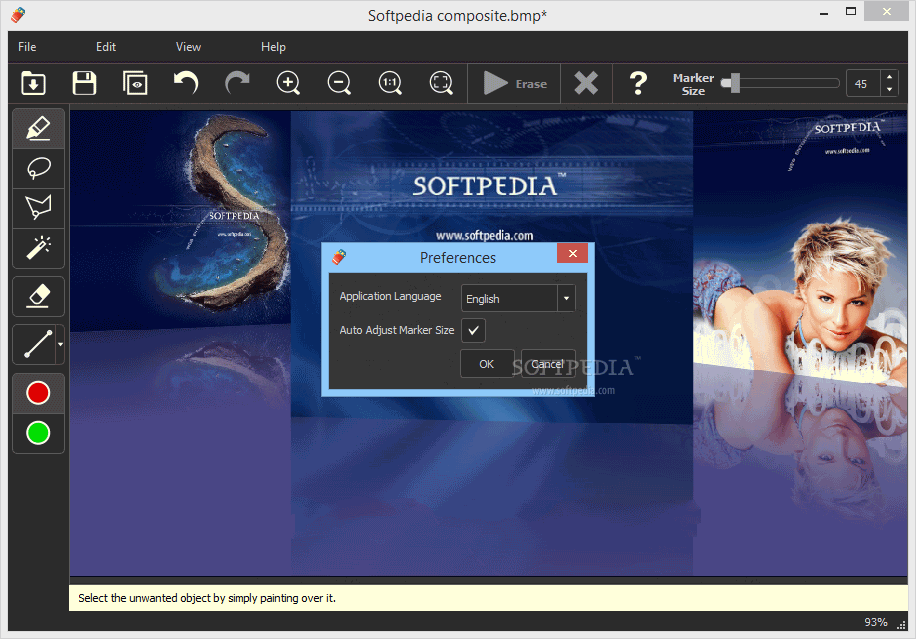Click the resize grip in the status bar corner

[x=901, y=624]
